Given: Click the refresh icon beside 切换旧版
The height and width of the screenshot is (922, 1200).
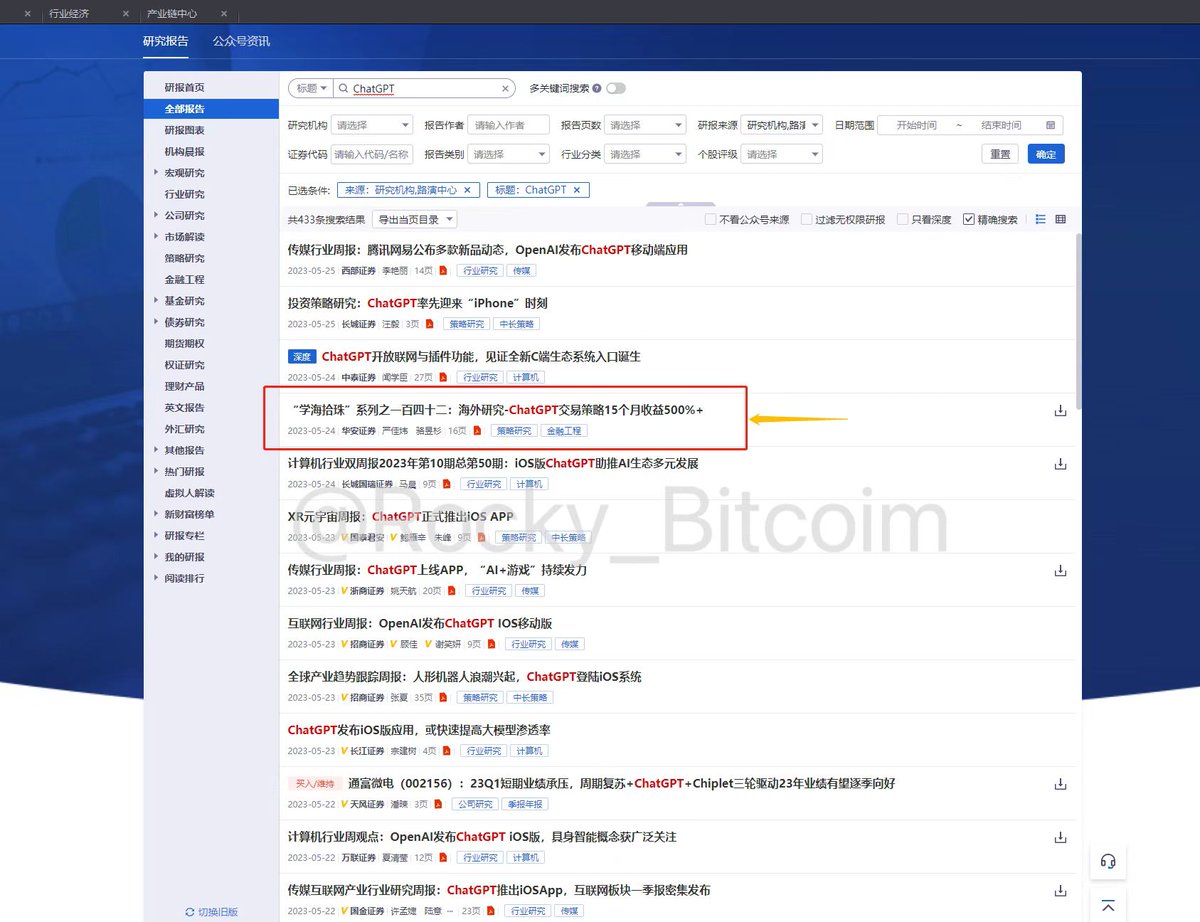Looking at the screenshot, I should coord(190,912).
